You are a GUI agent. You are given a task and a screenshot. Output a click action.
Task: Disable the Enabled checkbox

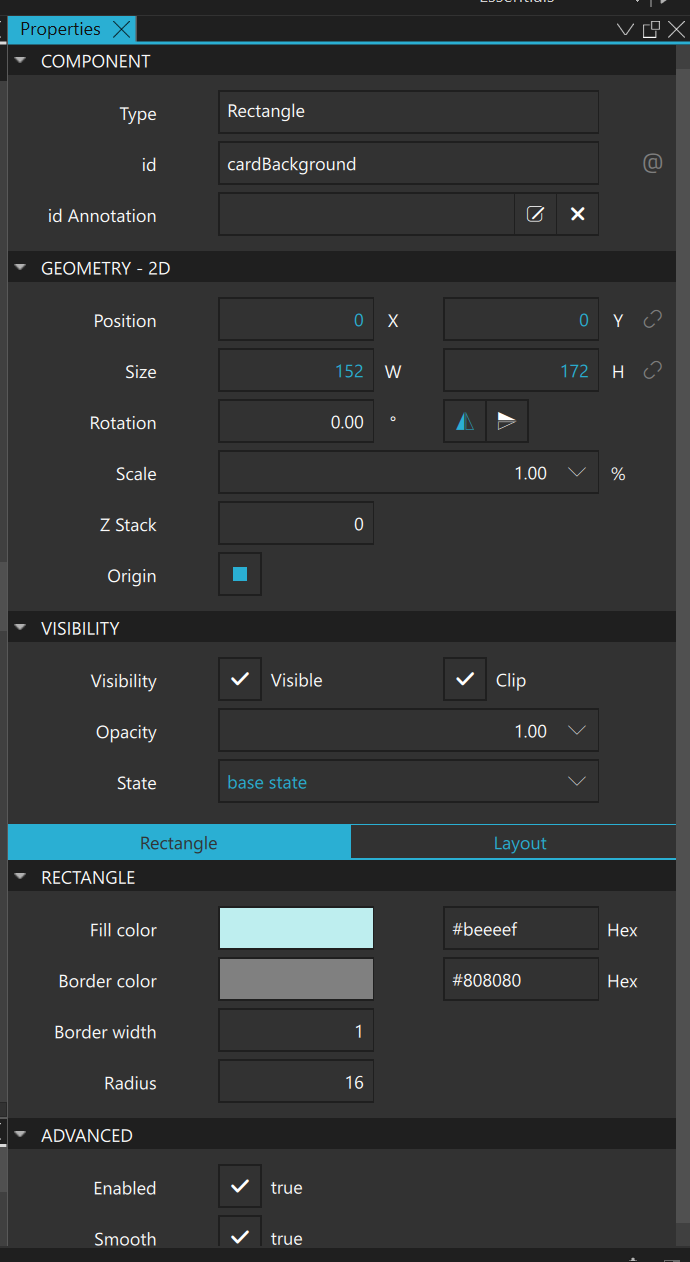point(240,1187)
